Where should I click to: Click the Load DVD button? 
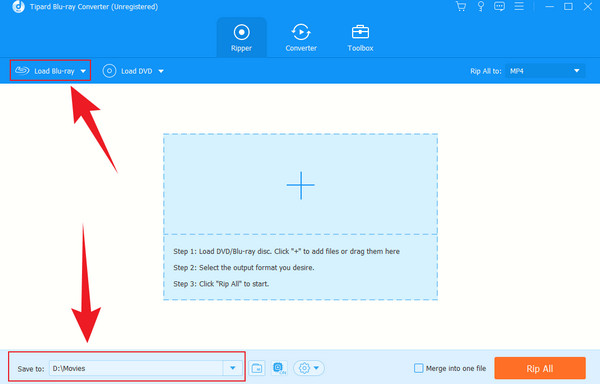(x=127, y=71)
